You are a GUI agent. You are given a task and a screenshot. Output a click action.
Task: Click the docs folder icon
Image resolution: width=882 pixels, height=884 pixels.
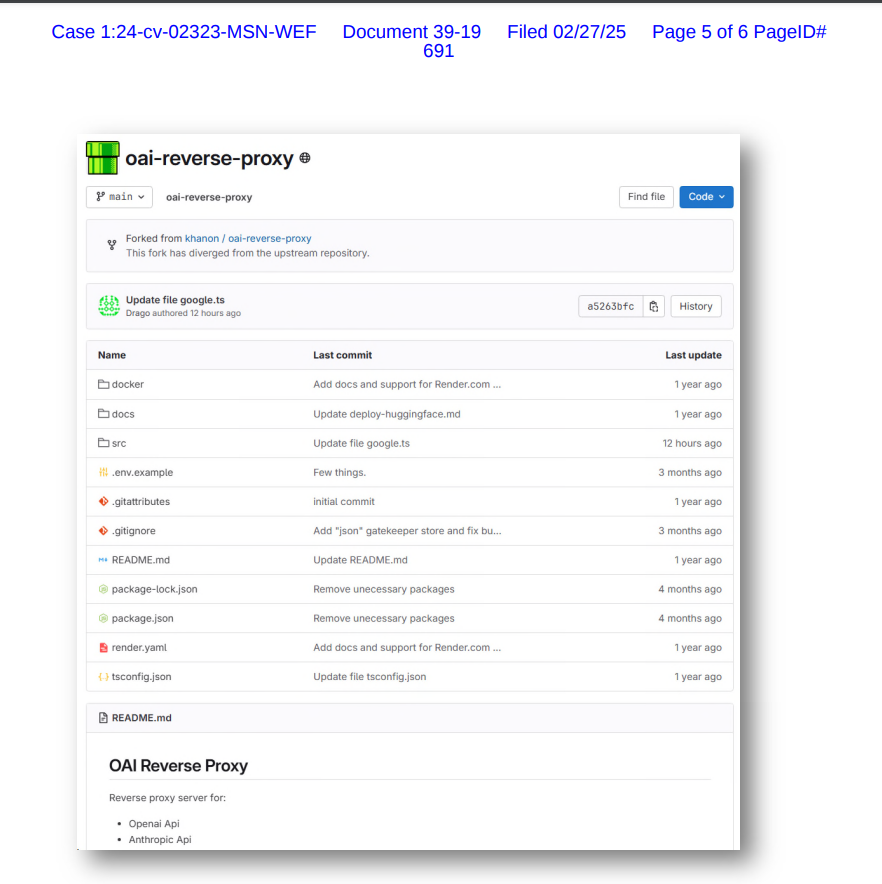click(103, 413)
